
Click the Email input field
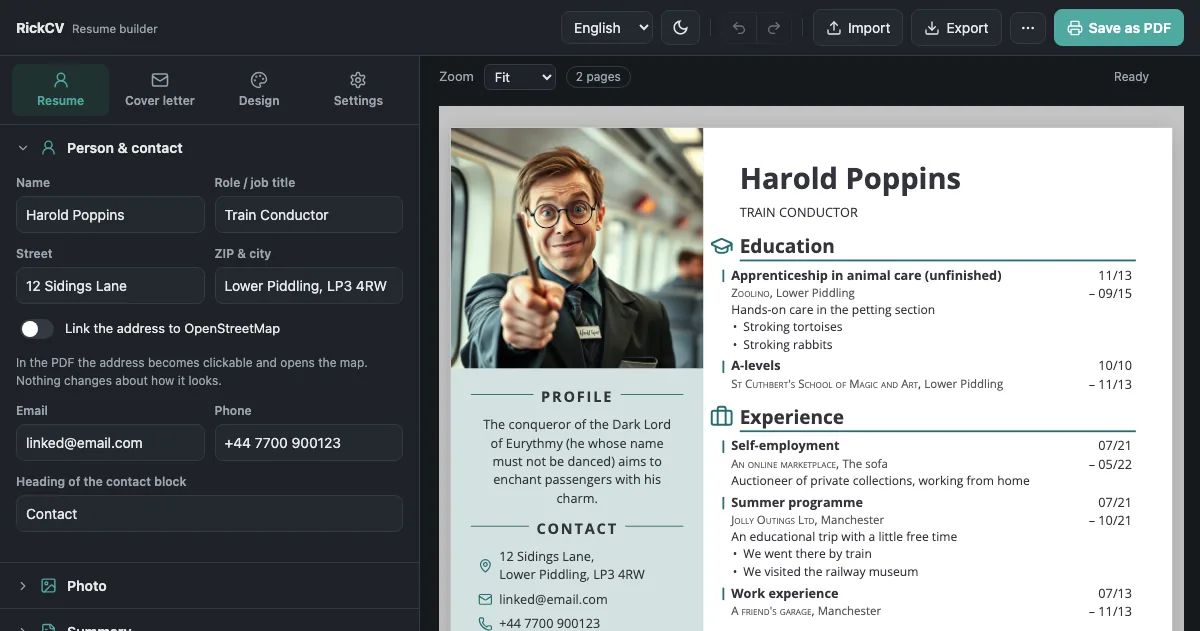click(x=110, y=443)
